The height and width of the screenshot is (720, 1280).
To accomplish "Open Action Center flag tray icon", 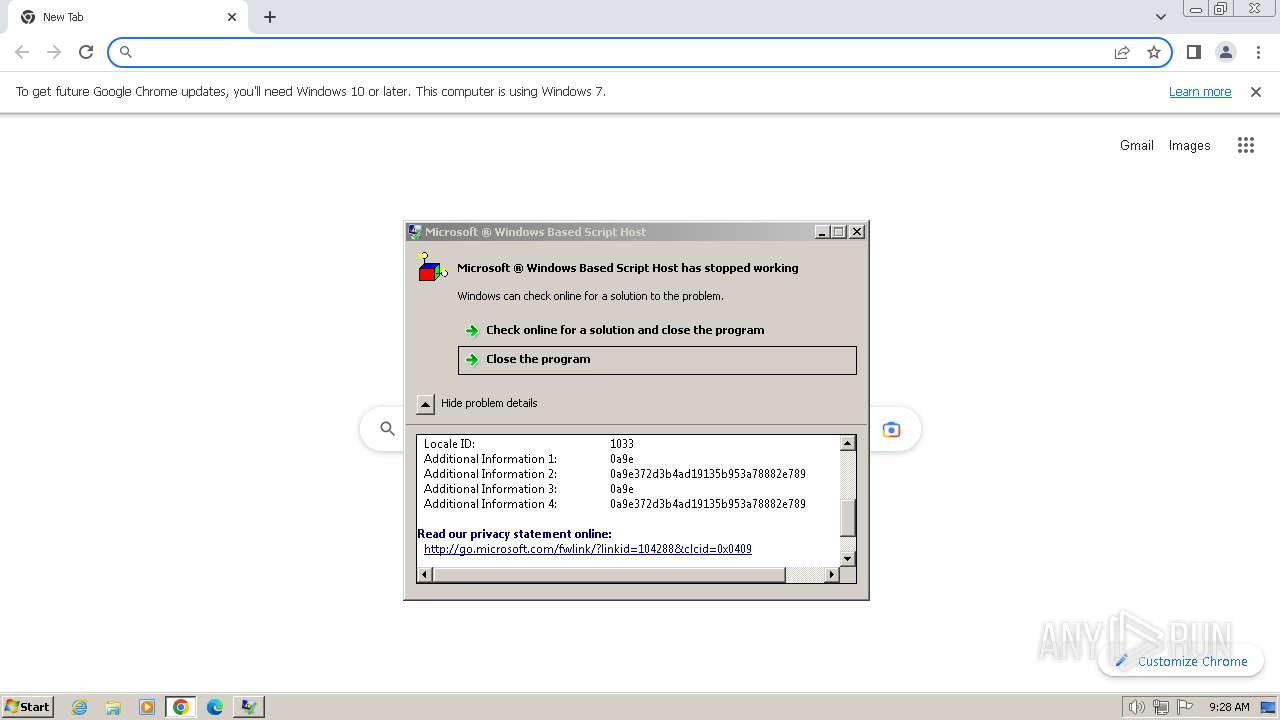I will (x=1186, y=707).
